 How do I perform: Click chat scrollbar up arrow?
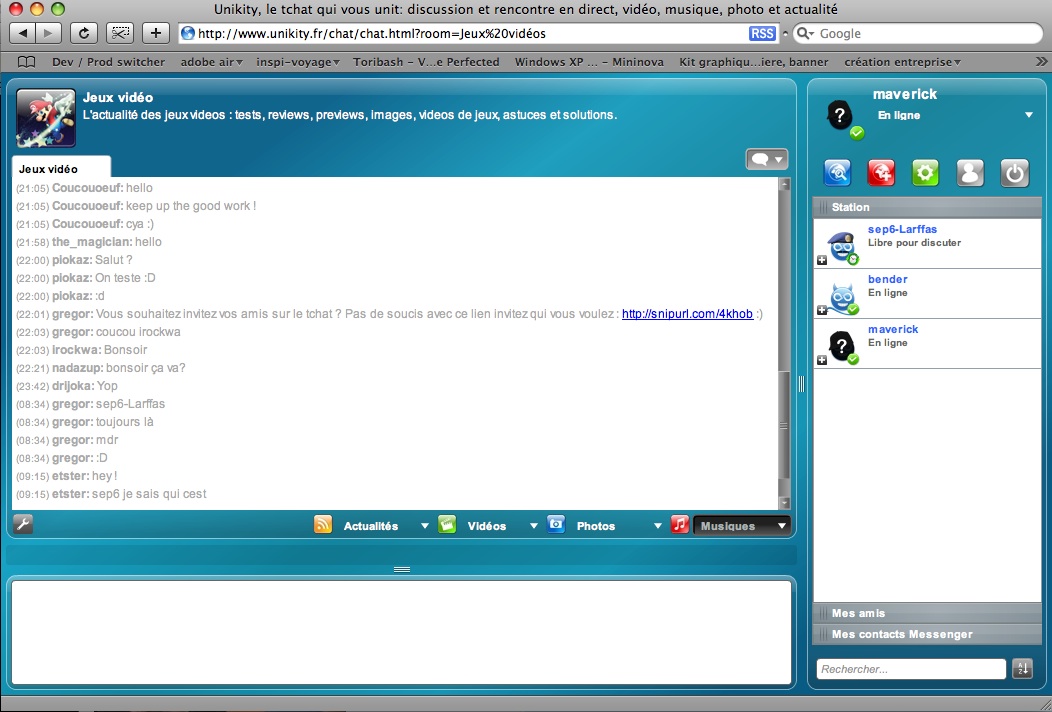(784, 184)
